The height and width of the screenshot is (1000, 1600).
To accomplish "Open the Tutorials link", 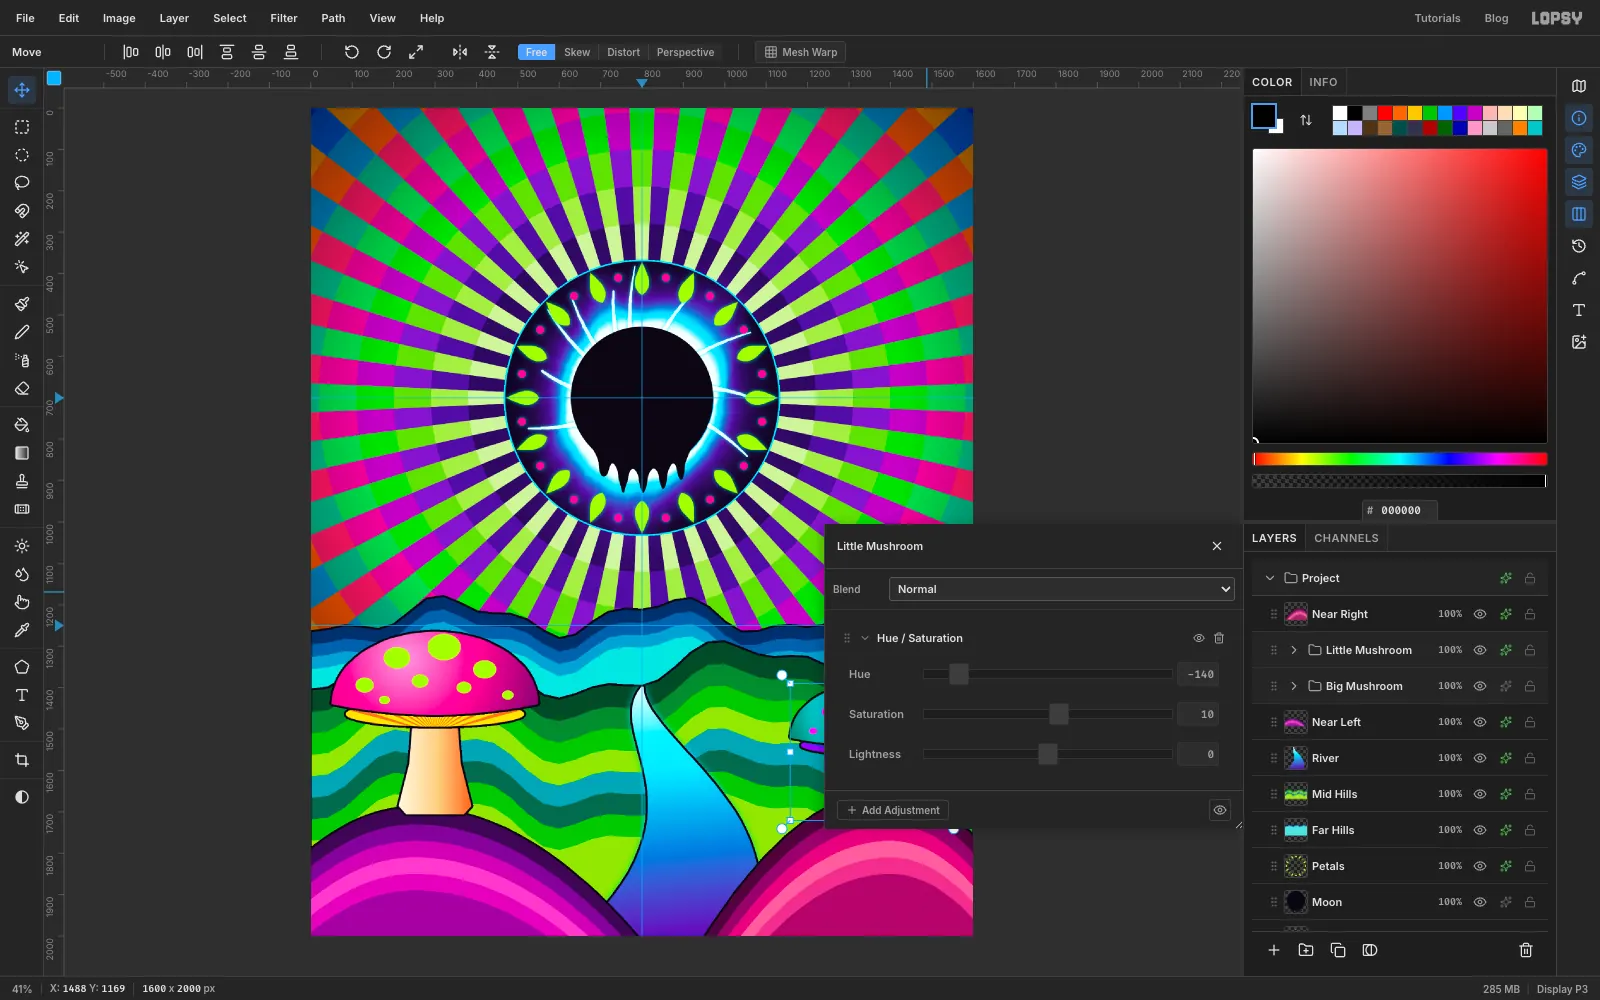I will pyautogui.click(x=1437, y=18).
